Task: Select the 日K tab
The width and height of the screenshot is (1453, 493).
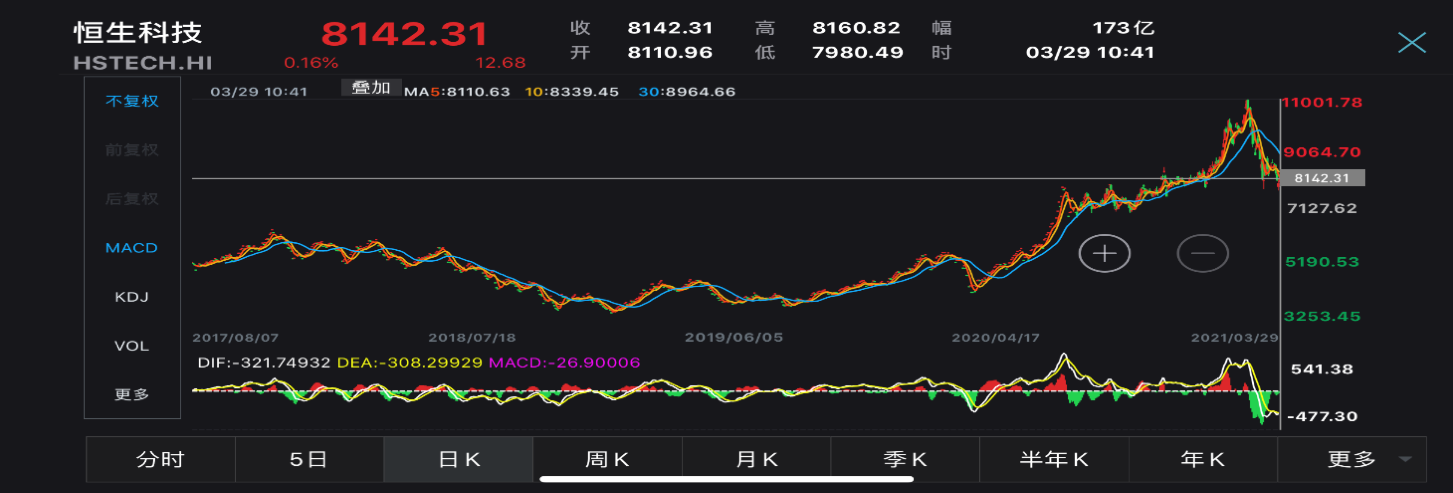Action: coord(459,460)
